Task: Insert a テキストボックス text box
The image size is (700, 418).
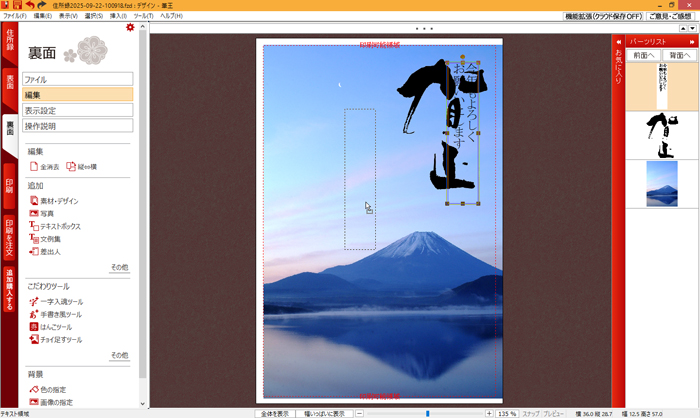Action: tap(34, 226)
